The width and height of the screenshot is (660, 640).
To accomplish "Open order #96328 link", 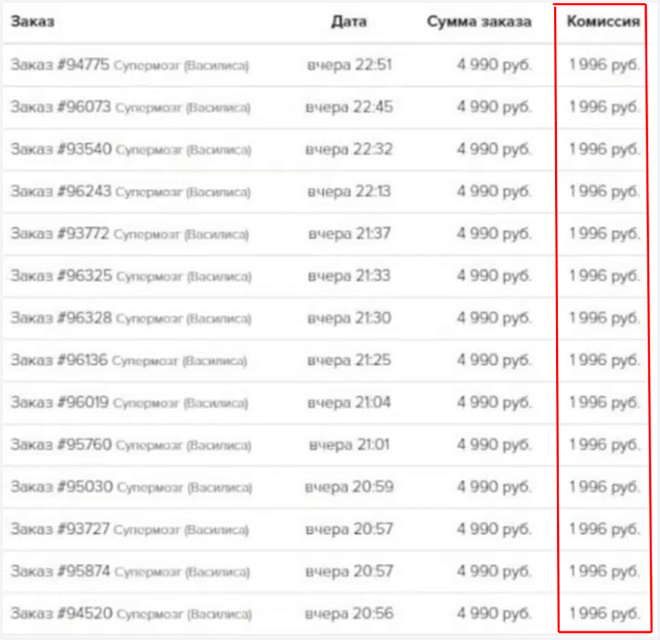I will coord(61,318).
